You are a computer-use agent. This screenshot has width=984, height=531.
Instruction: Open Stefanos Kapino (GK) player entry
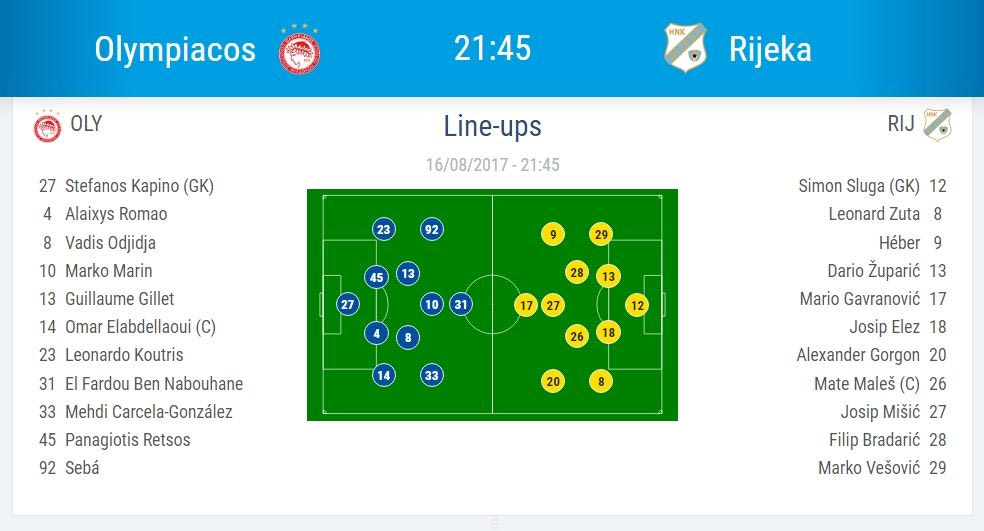(x=139, y=186)
